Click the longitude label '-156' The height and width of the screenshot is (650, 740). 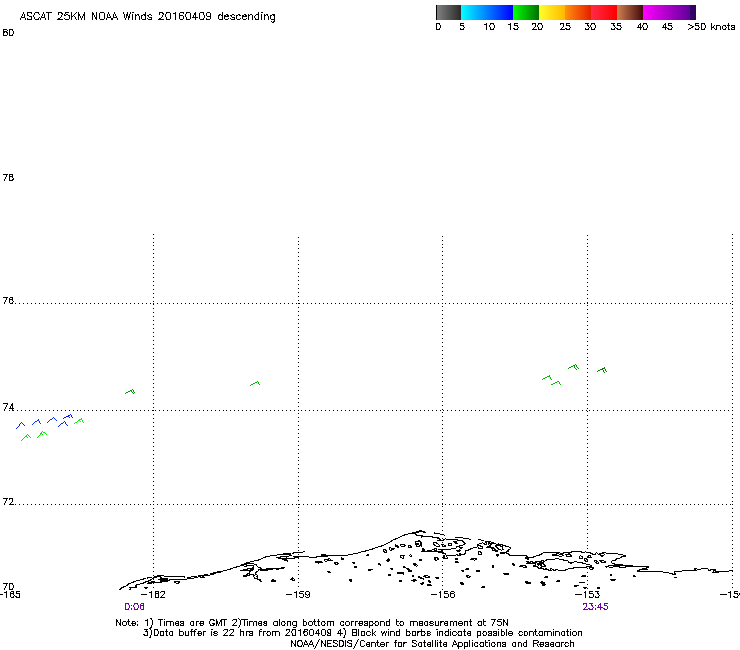pos(443,594)
